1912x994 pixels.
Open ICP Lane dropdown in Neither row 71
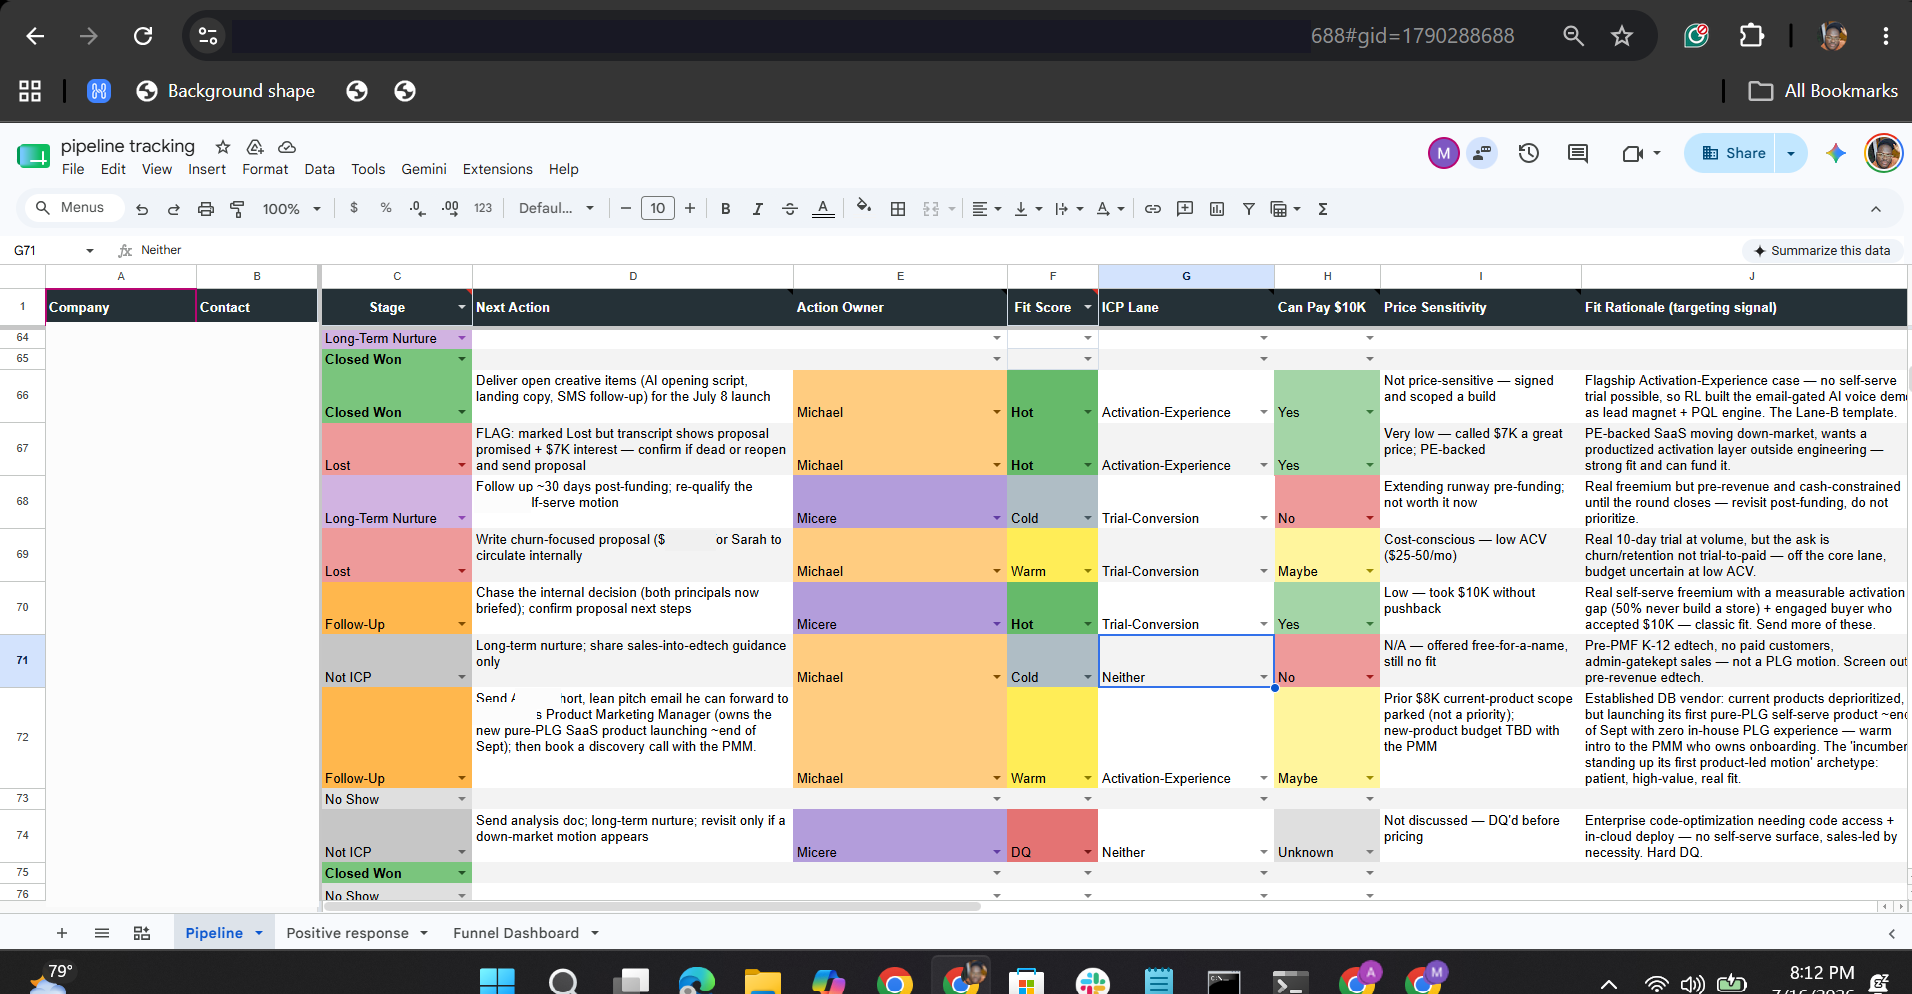click(x=1264, y=678)
